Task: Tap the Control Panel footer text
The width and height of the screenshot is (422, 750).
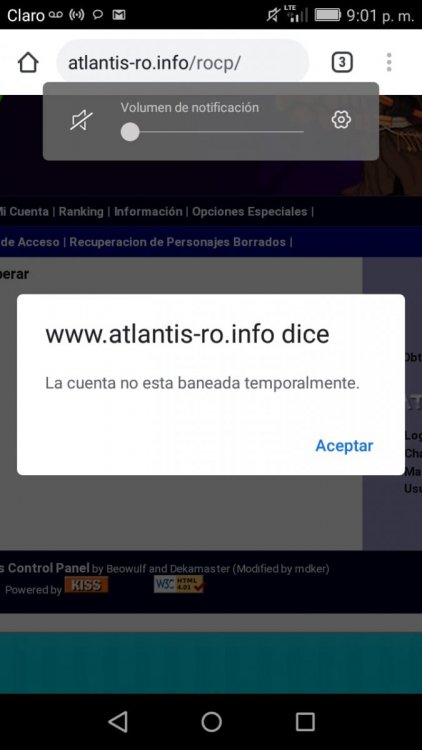Action: [x=49, y=568]
